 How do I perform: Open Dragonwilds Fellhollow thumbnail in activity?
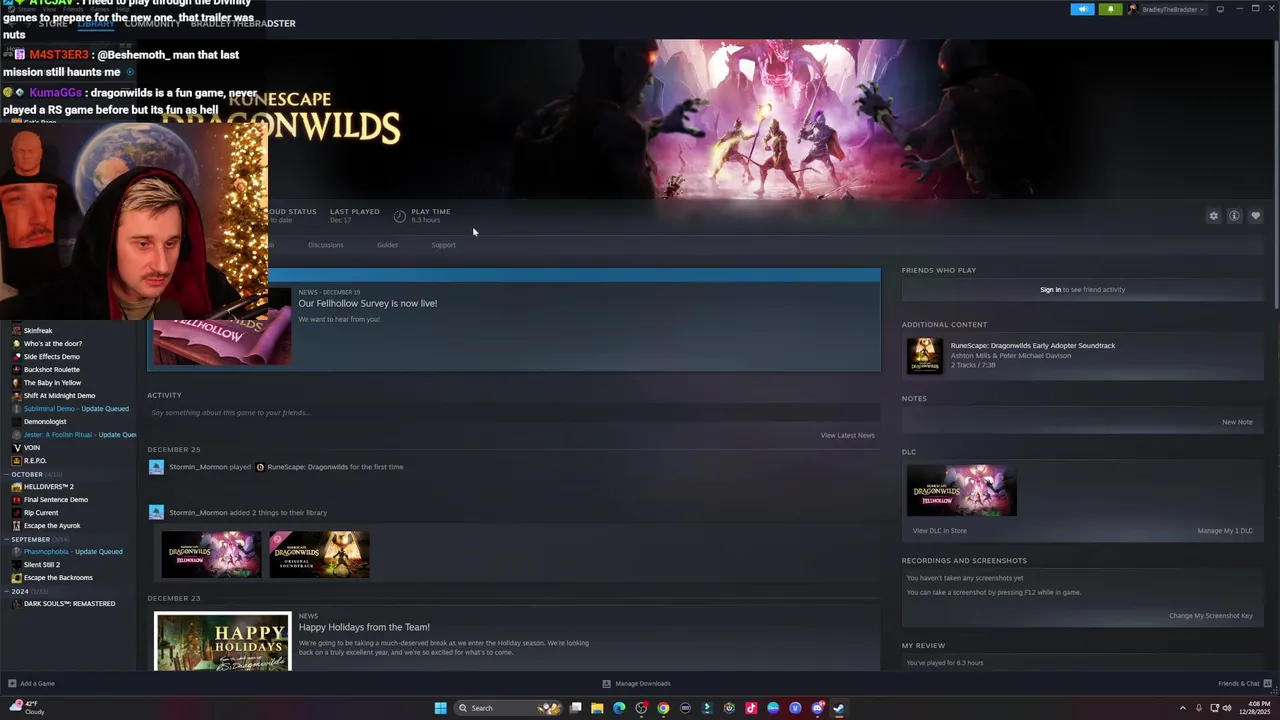coord(211,554)
